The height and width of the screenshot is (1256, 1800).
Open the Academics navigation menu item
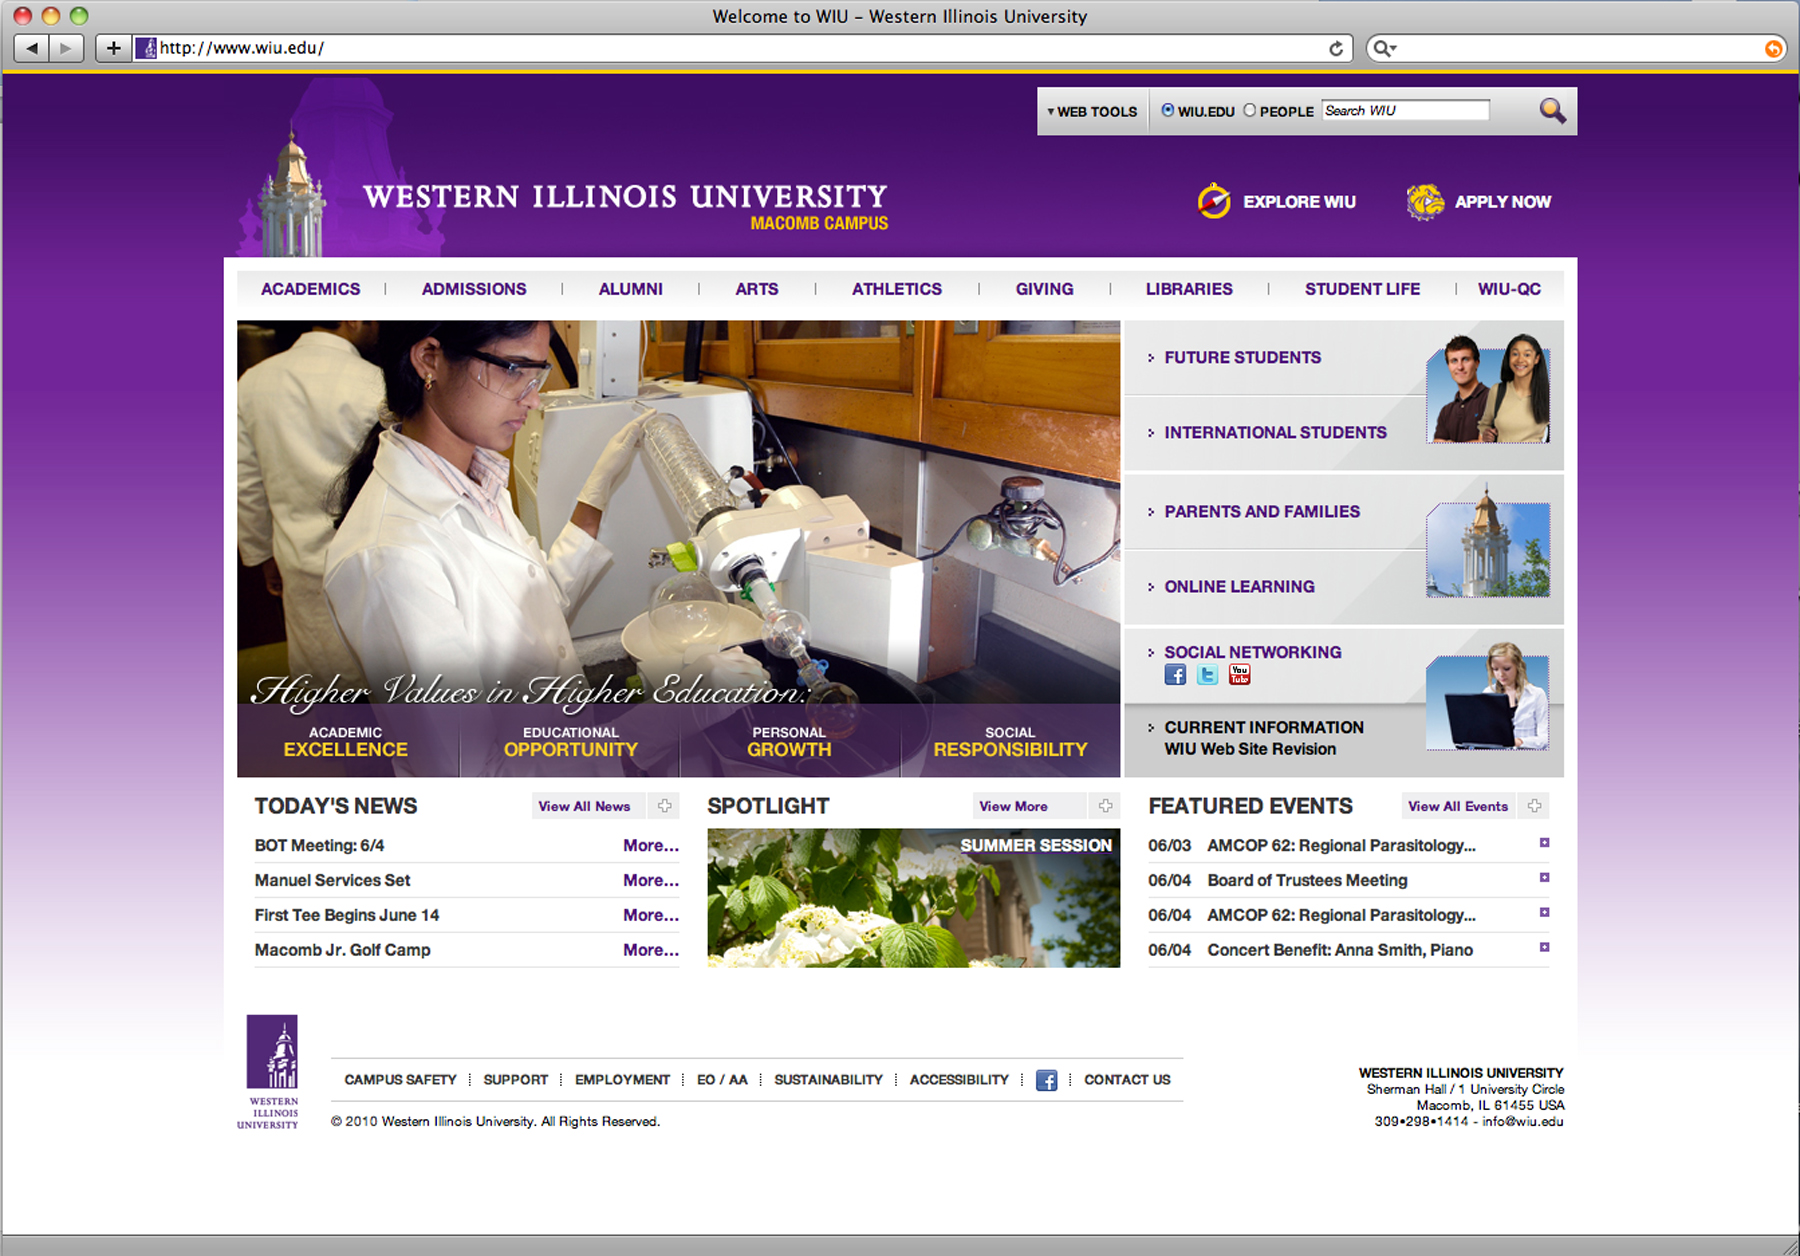tap(310, 289)
